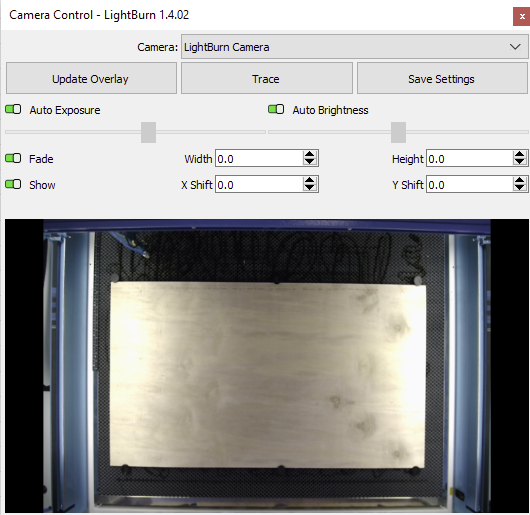530x515 pixels.
Task: Click the Auto Exposure slider handle
Action: click(148, 132)
